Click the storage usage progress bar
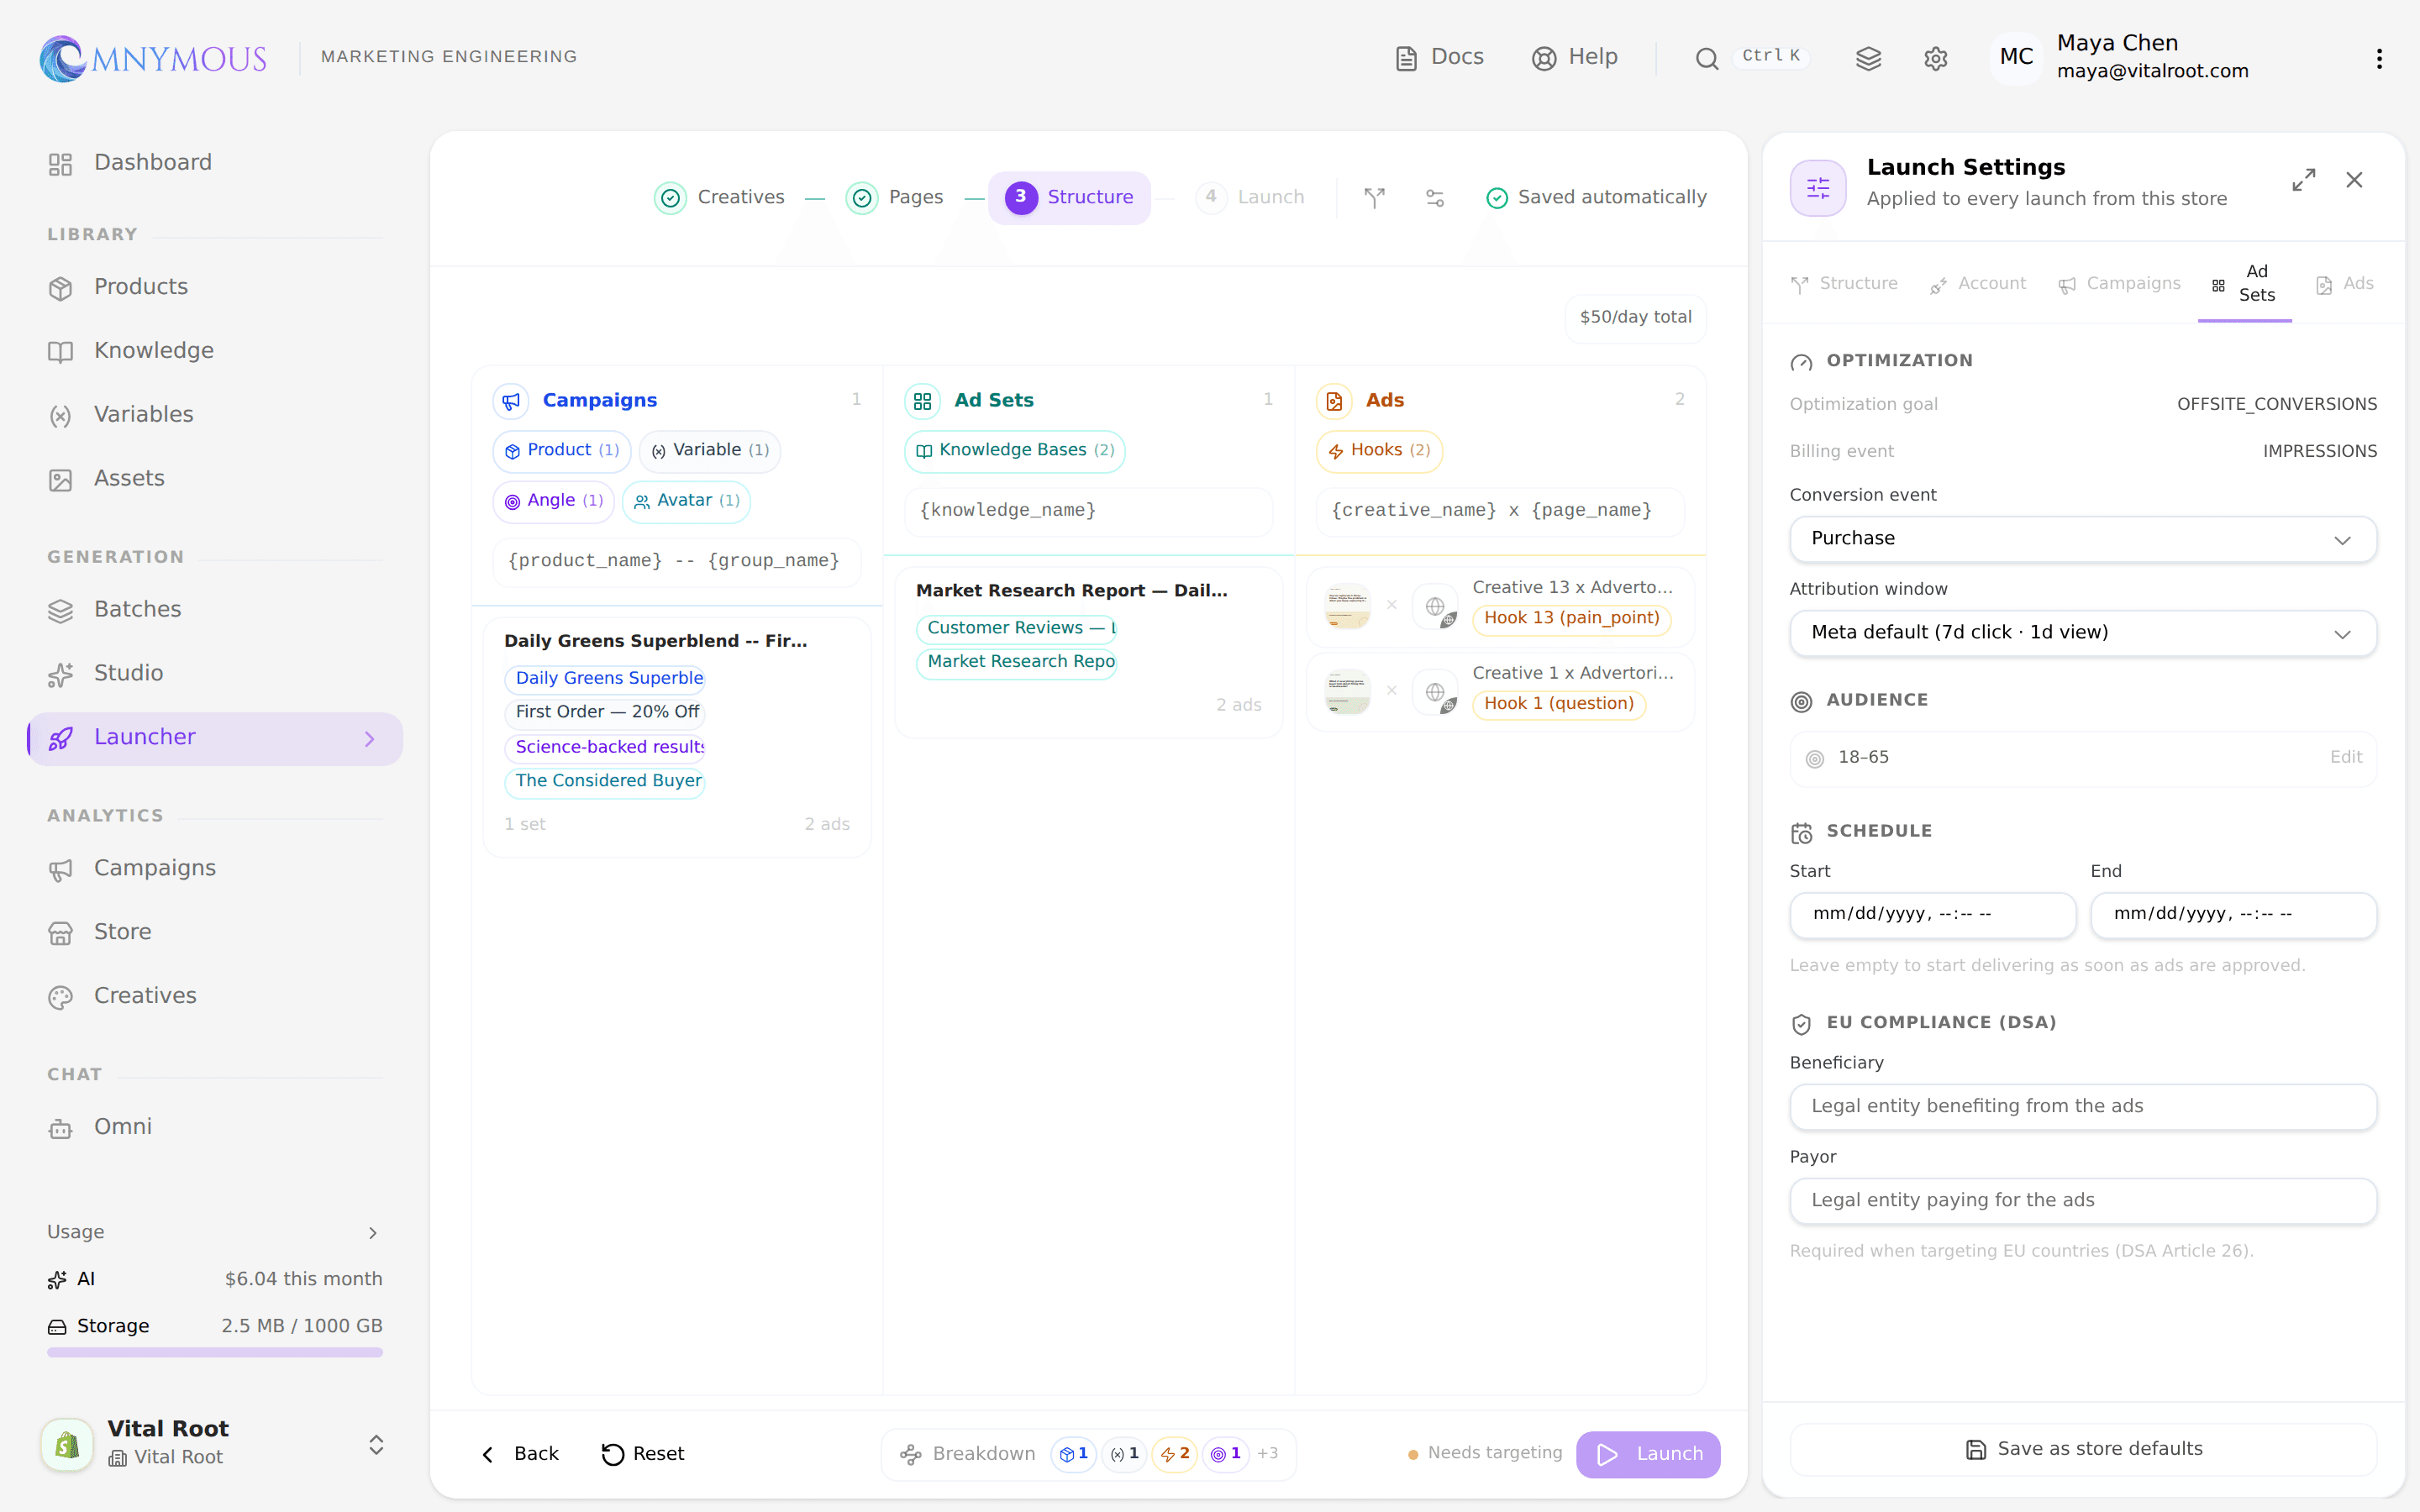This screenshot has width=2420, height=1512. point(214,1352)
